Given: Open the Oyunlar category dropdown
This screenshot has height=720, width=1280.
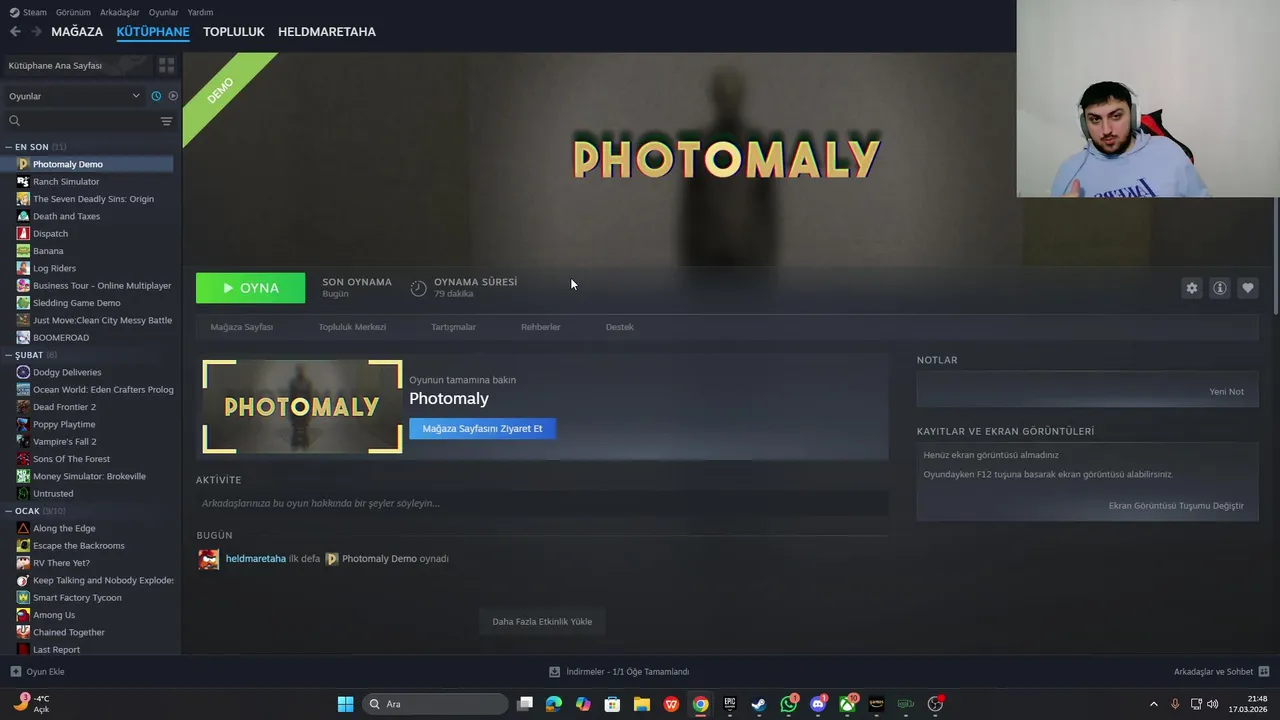Looking at the screenshot, I should [74, 96].
